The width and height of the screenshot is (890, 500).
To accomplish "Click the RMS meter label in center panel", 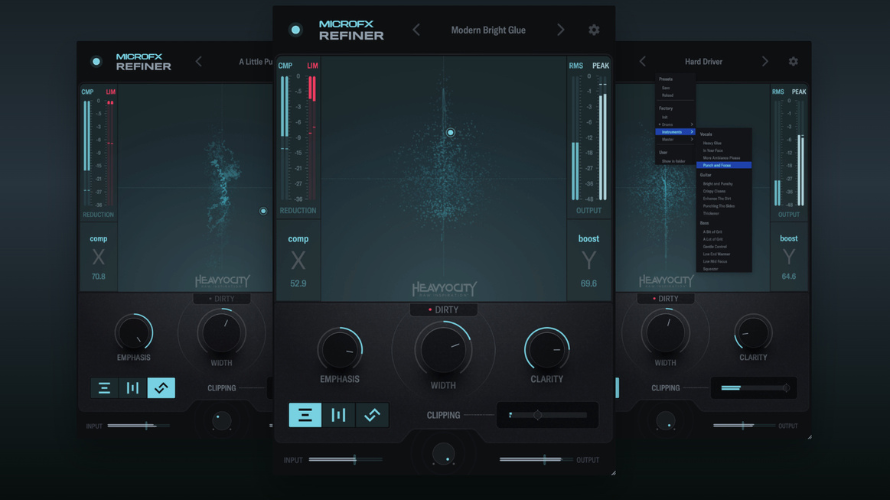I will click(576, 66).
